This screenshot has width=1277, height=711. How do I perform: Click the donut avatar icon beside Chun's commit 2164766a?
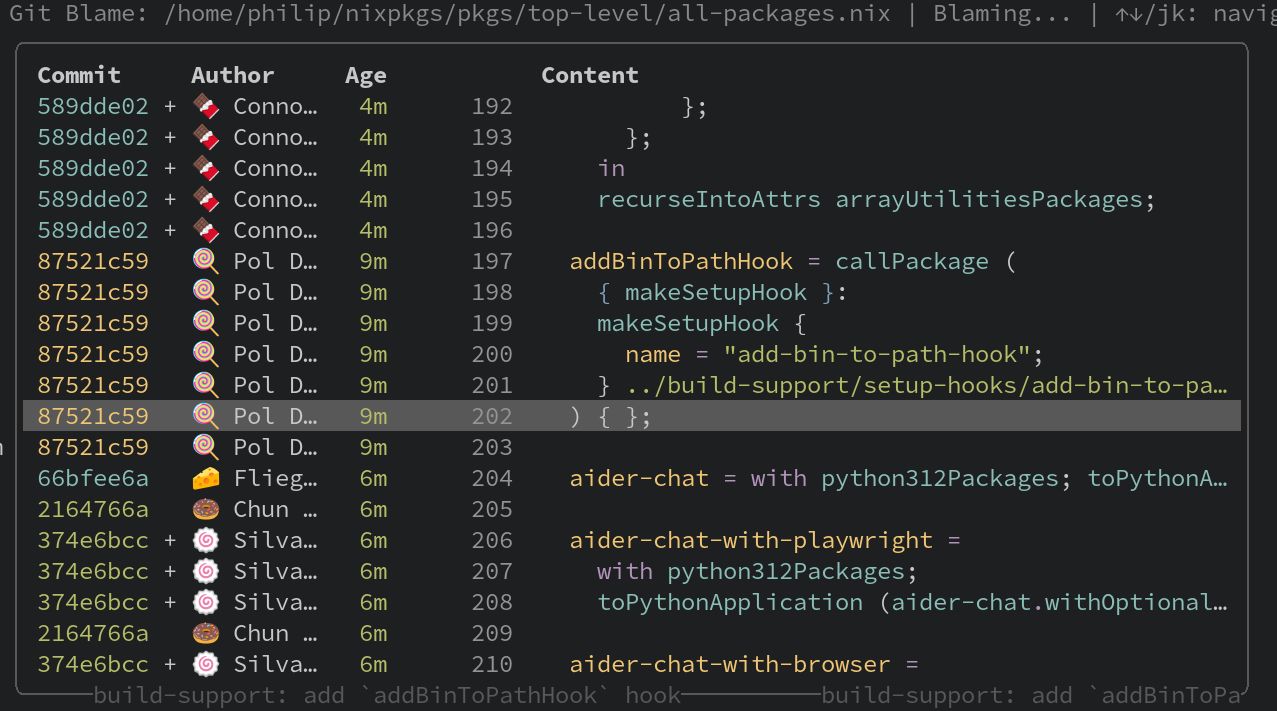(205, 509)
